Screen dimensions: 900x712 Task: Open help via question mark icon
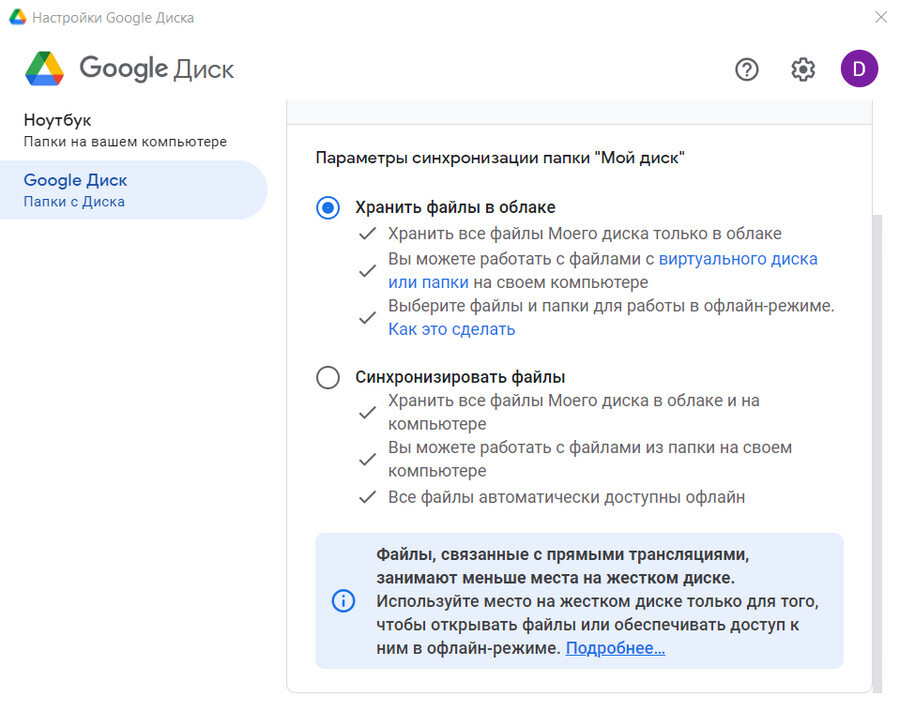pyautogui.click(x=747, y=69)
